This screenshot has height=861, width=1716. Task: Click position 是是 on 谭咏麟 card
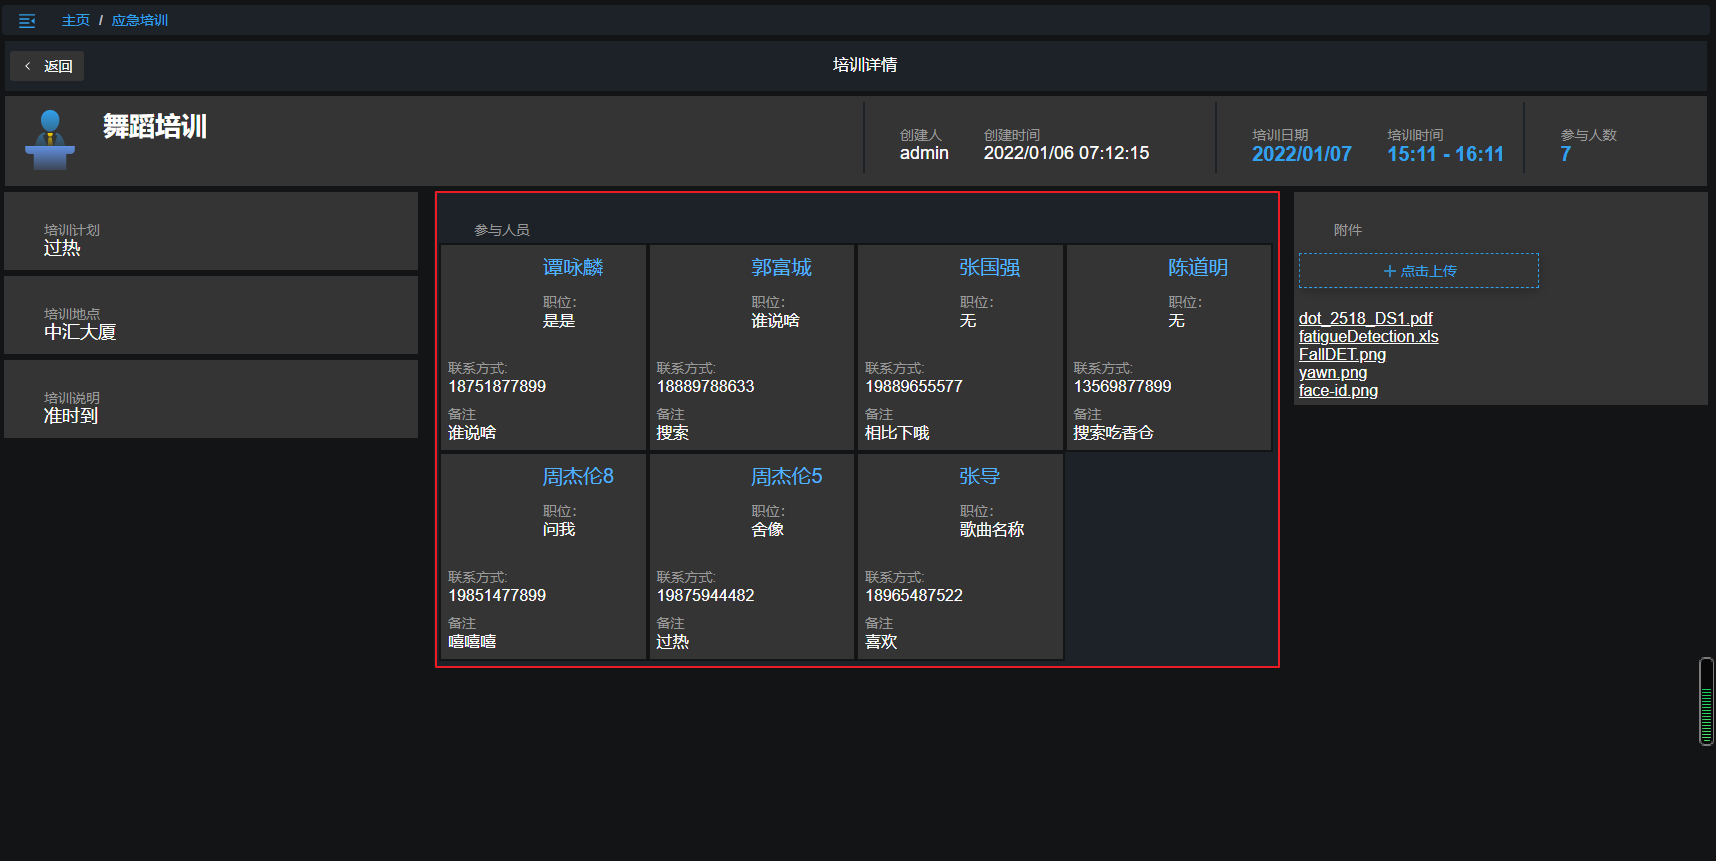559,321
